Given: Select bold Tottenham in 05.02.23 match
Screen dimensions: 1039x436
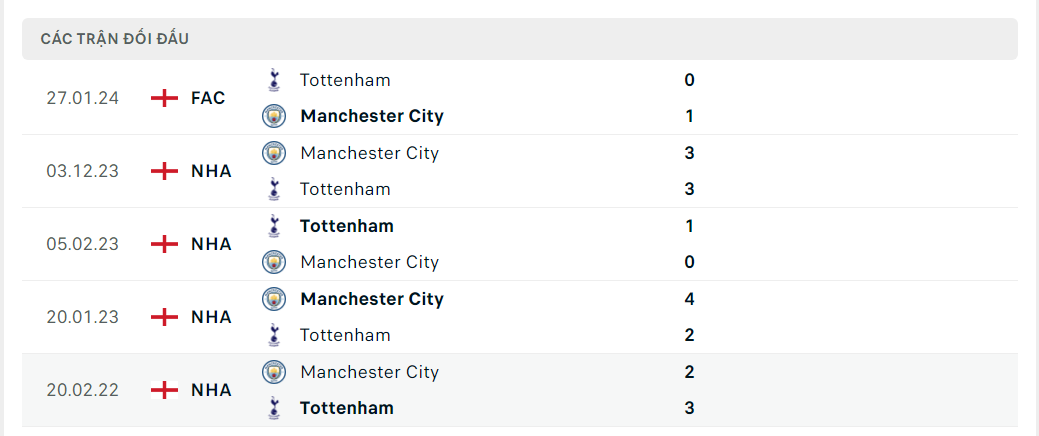Looking at the screenshot, I should [x=347, y=226].
